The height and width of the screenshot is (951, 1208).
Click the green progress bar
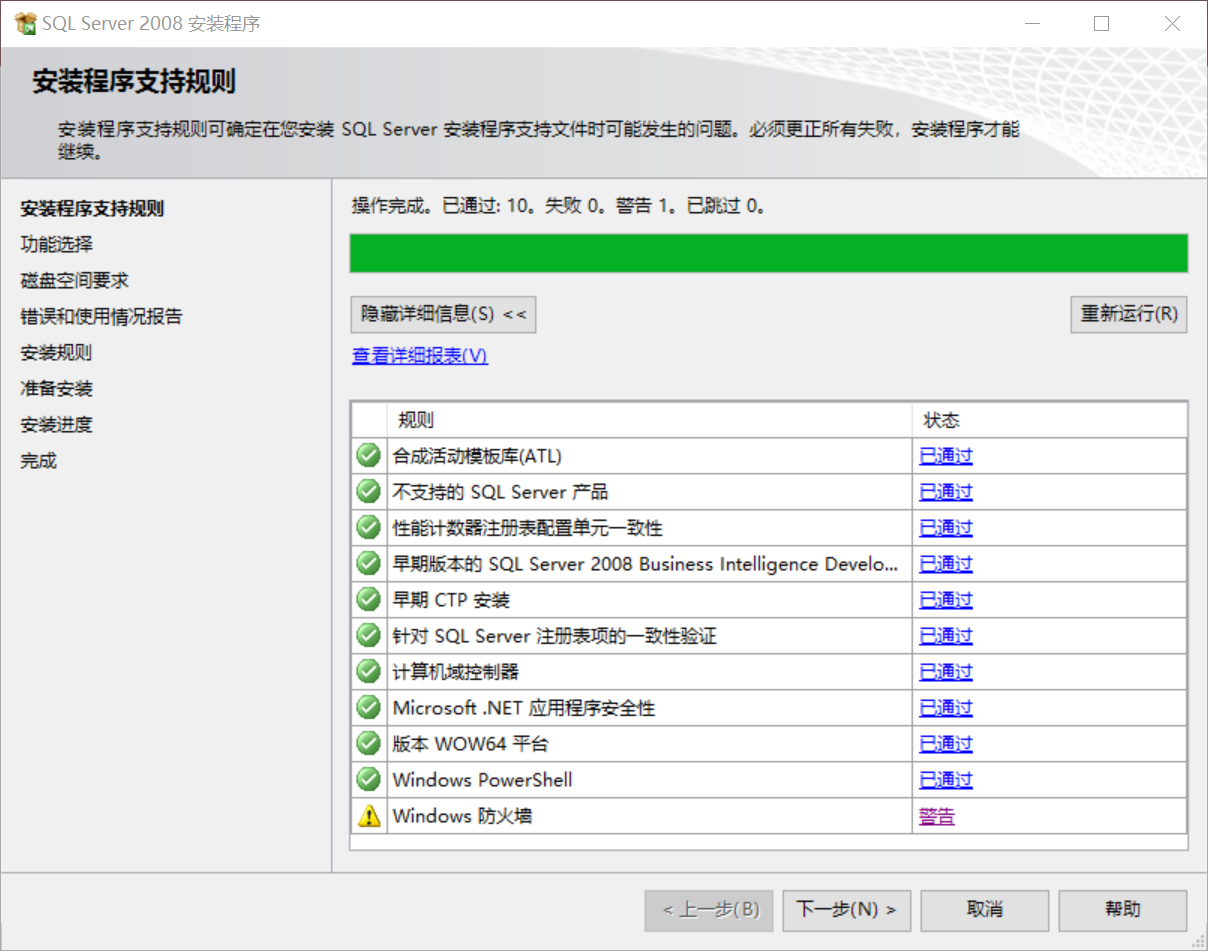[x=768, y=253]
